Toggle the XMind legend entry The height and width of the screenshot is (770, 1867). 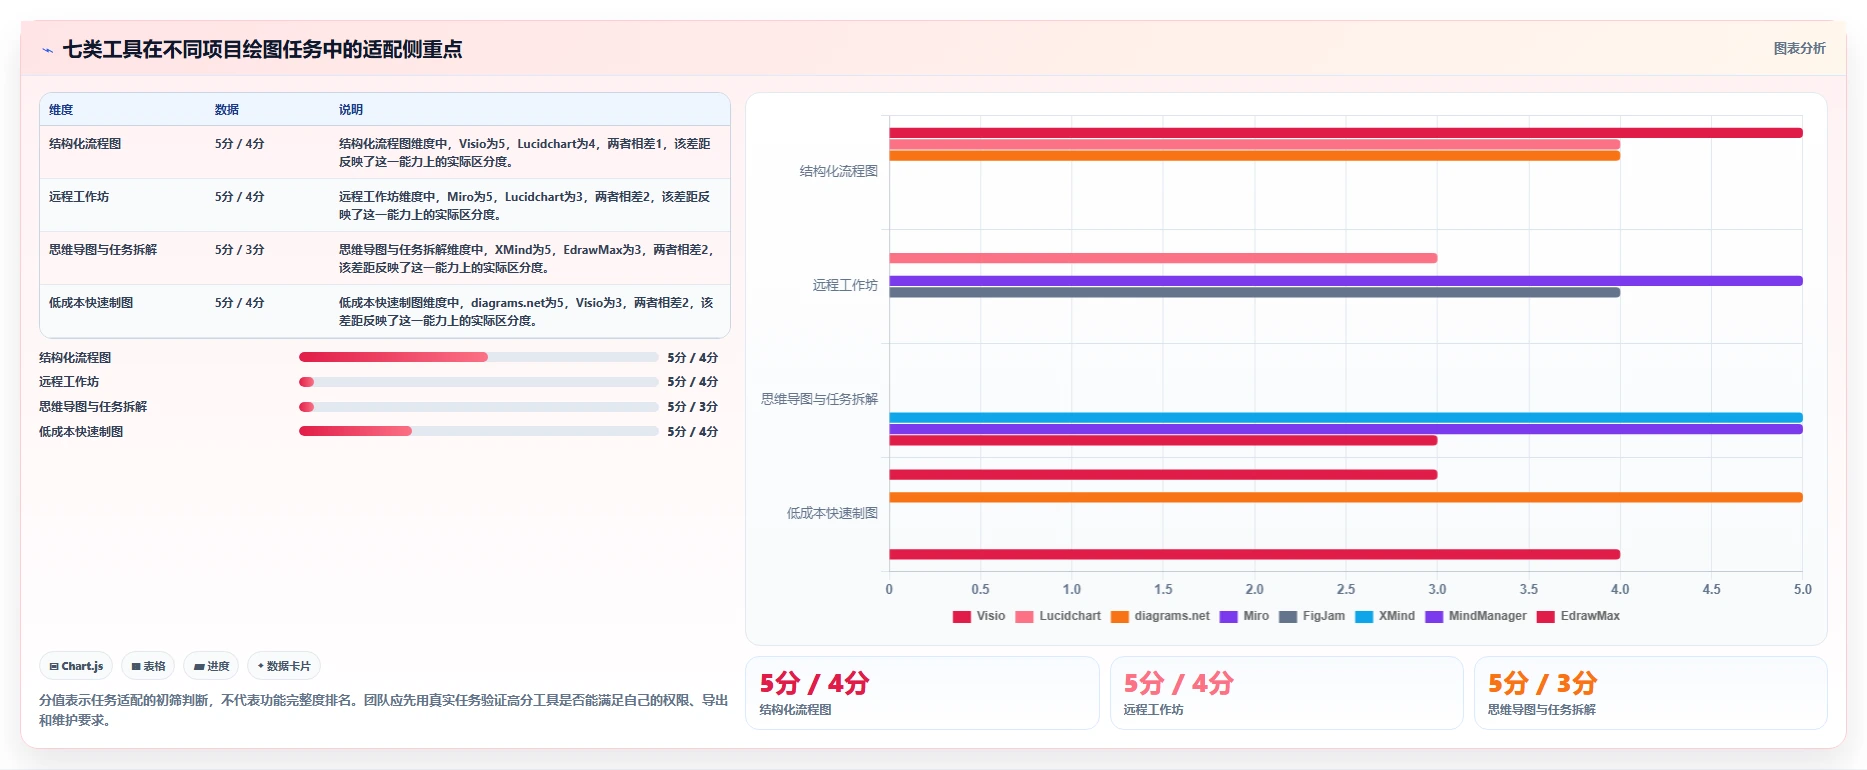click(1385, 616)
